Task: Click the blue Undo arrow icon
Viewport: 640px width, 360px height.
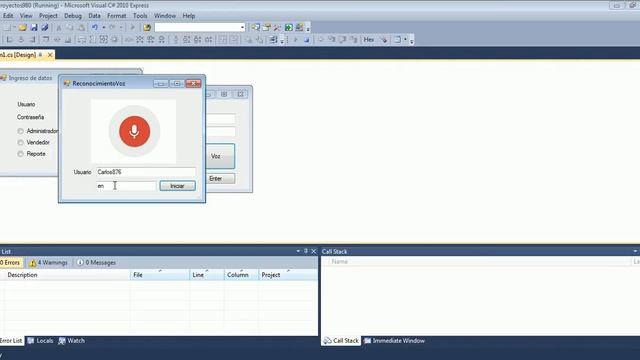Action: 95,27
